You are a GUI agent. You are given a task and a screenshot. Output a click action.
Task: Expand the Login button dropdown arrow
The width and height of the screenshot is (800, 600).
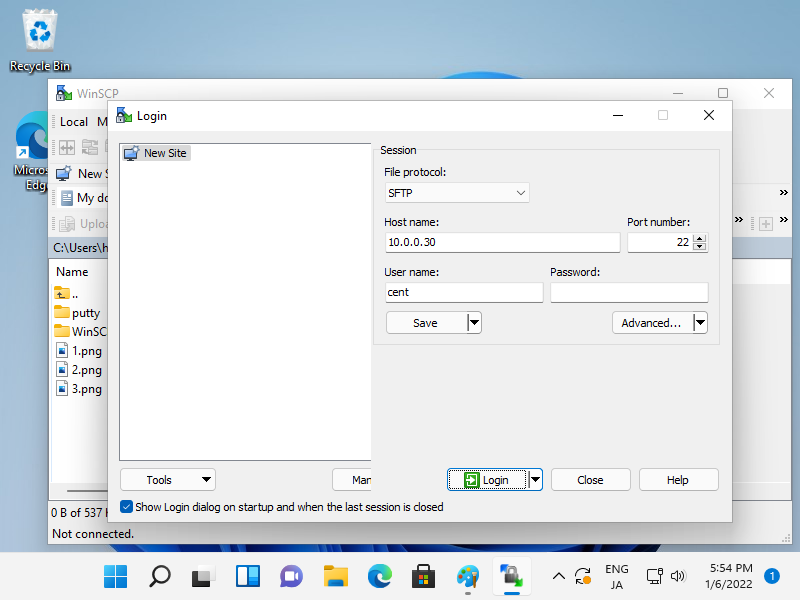point(535,480)
